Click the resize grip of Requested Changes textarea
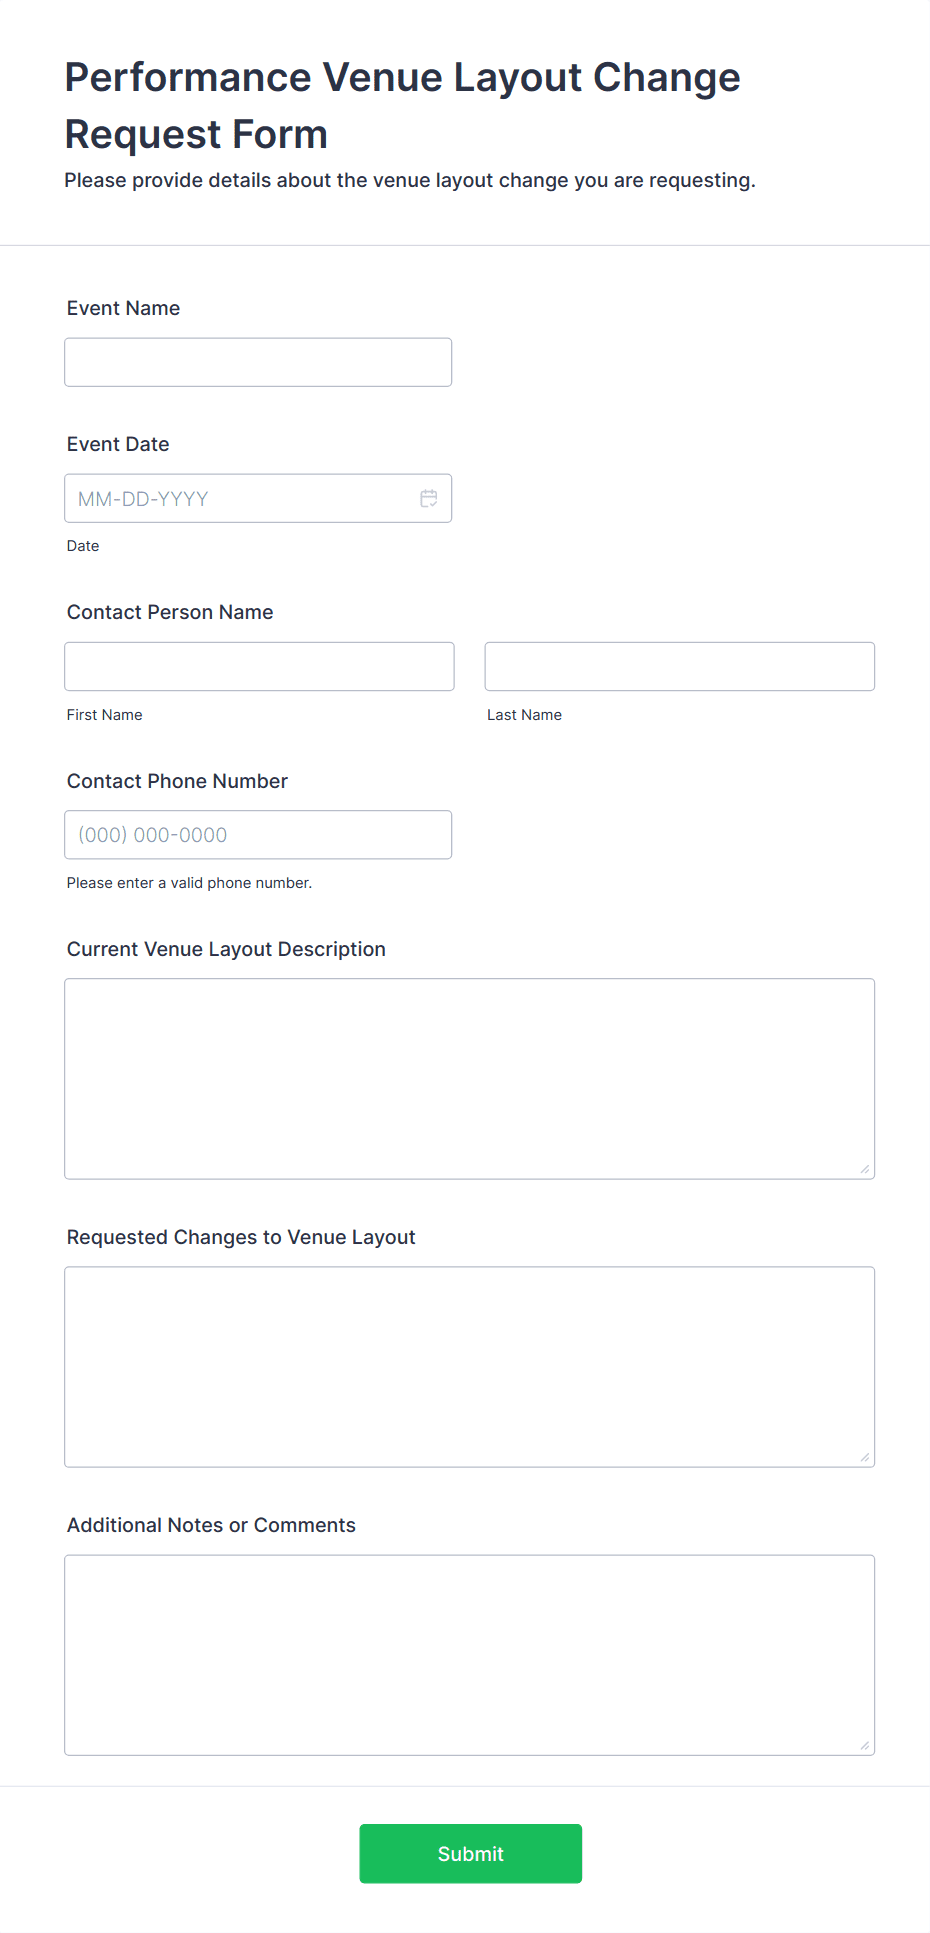The height and width of the screenshot is (1933, 930). point(864,1456)
